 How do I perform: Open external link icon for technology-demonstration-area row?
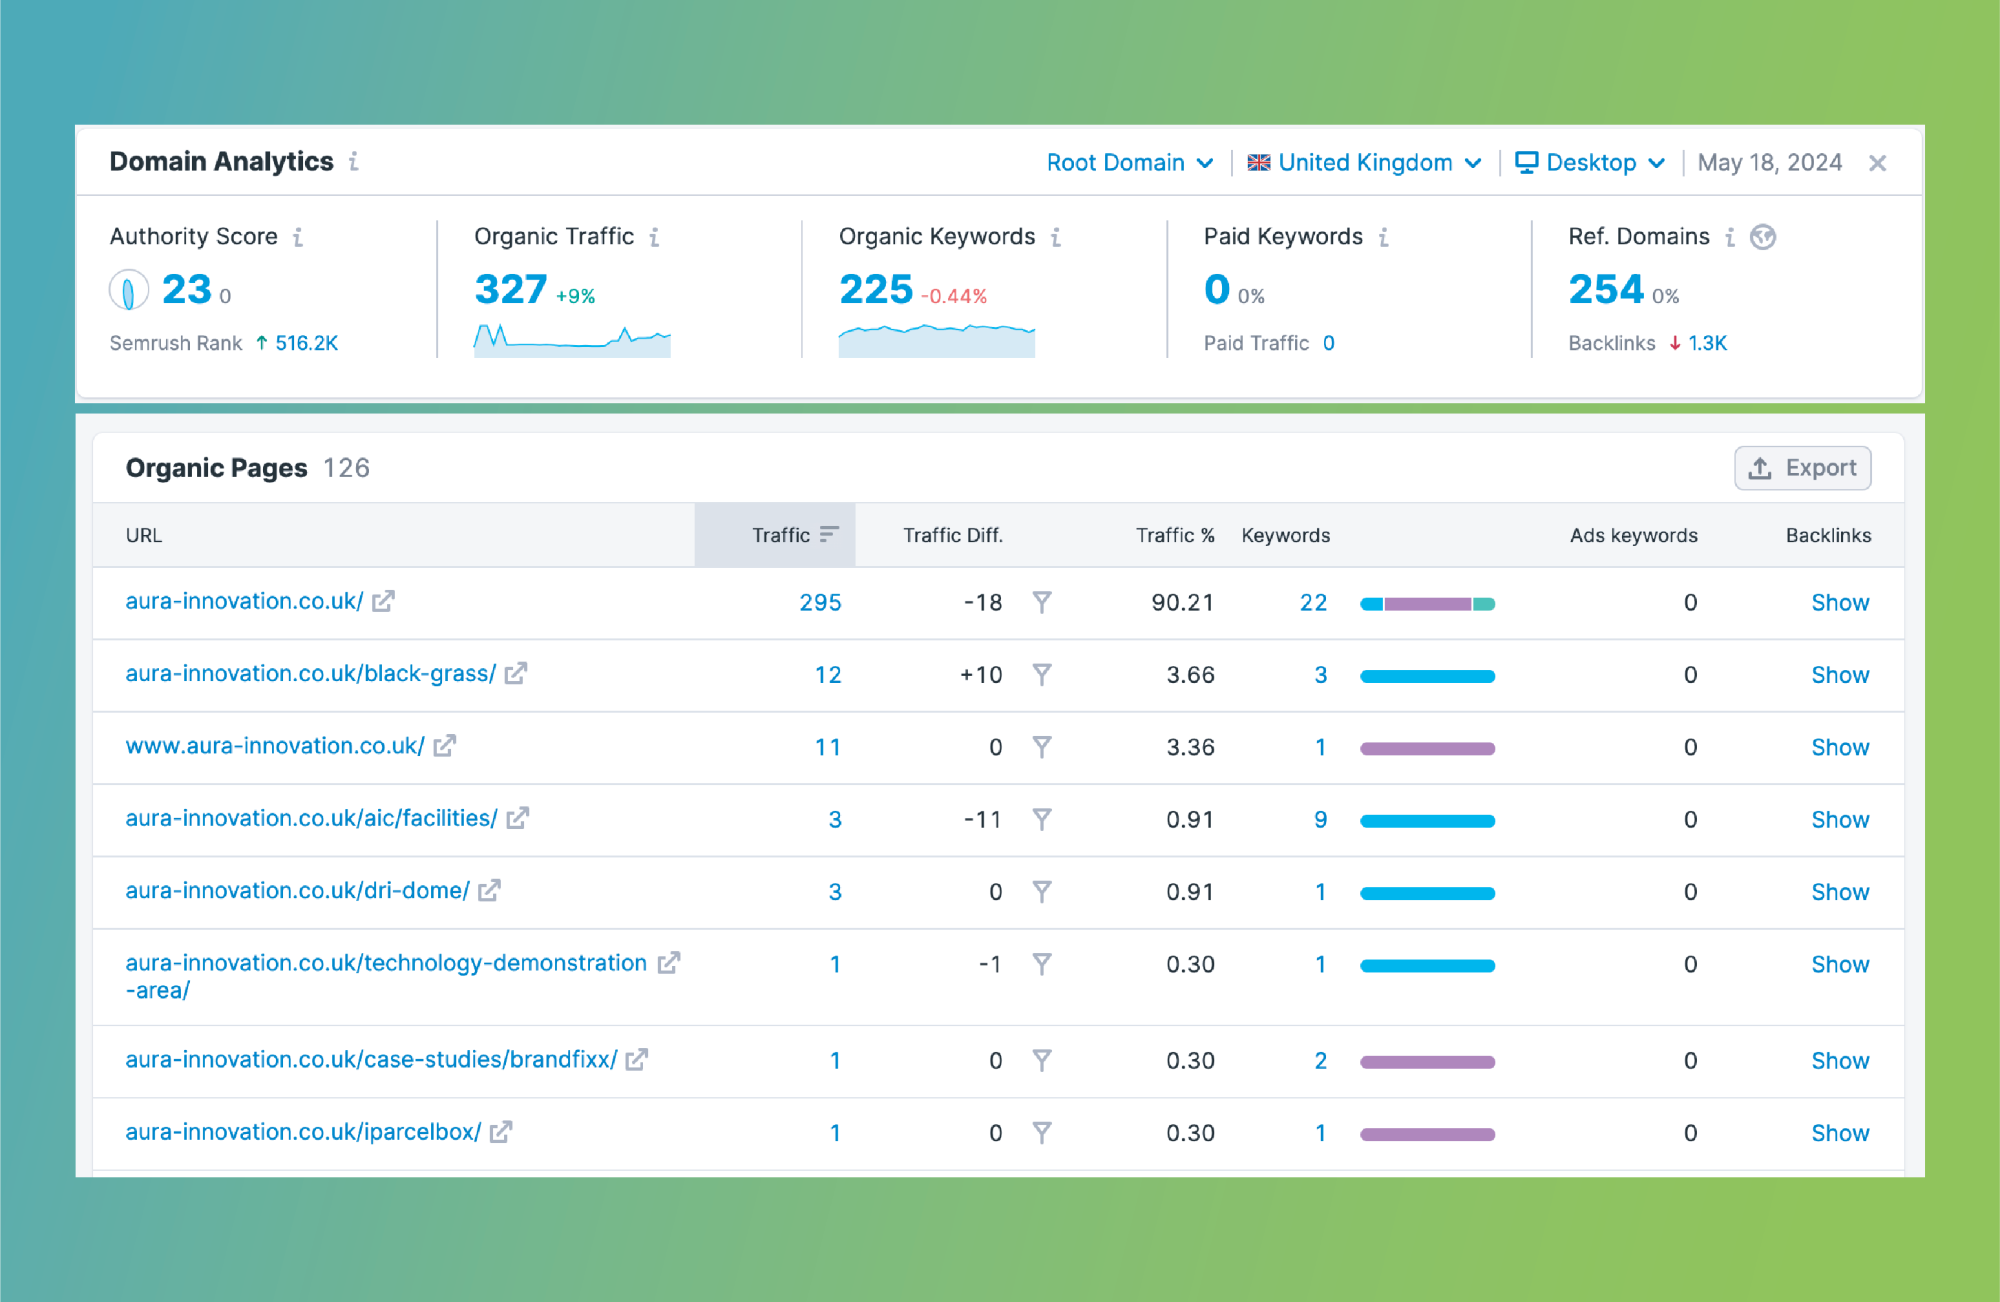click(669, 963)
